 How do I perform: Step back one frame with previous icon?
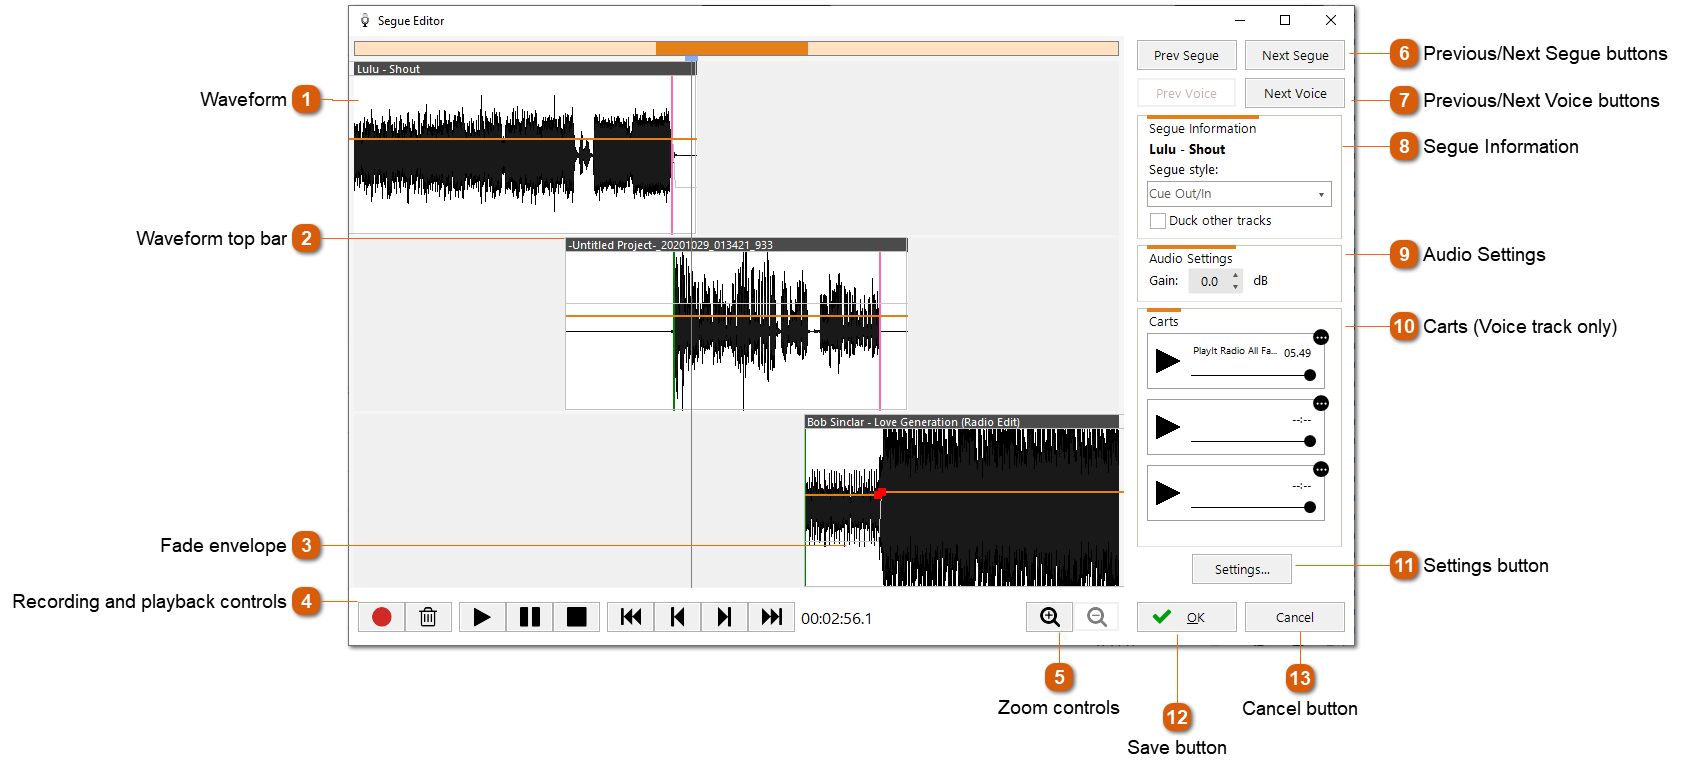[678, 617]
